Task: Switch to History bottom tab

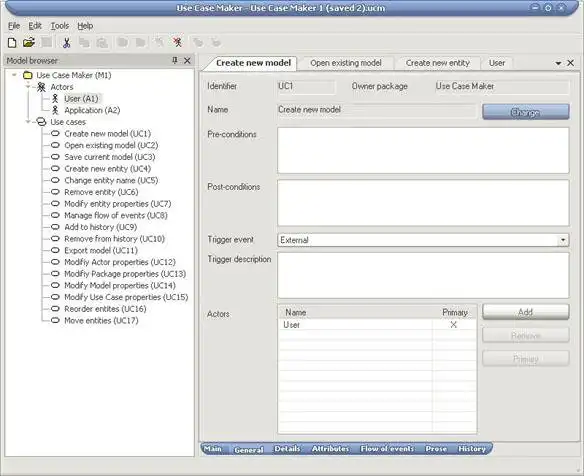Action: [472, 449]
